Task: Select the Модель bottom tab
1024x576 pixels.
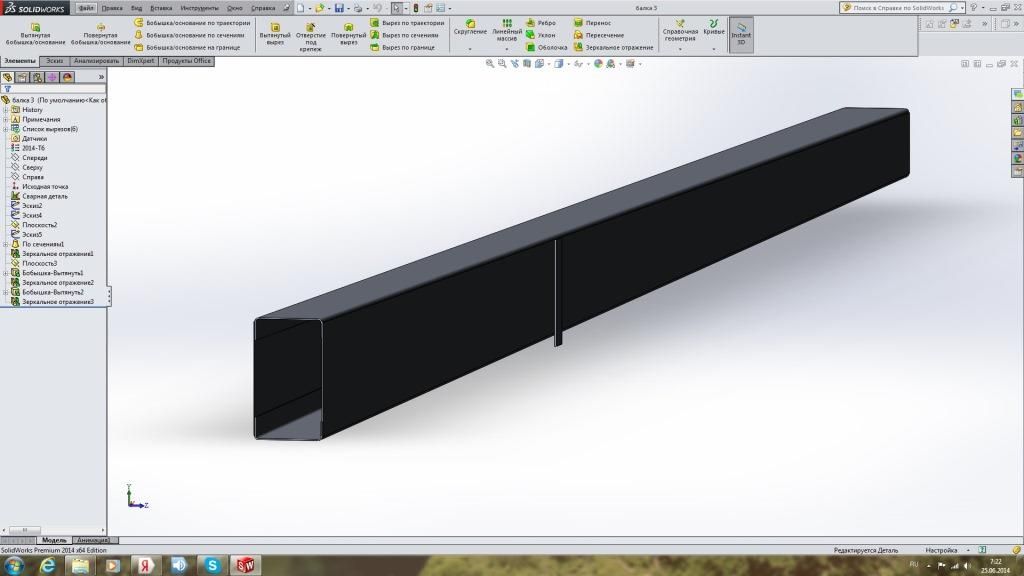Action: click(x=54, y=540)
